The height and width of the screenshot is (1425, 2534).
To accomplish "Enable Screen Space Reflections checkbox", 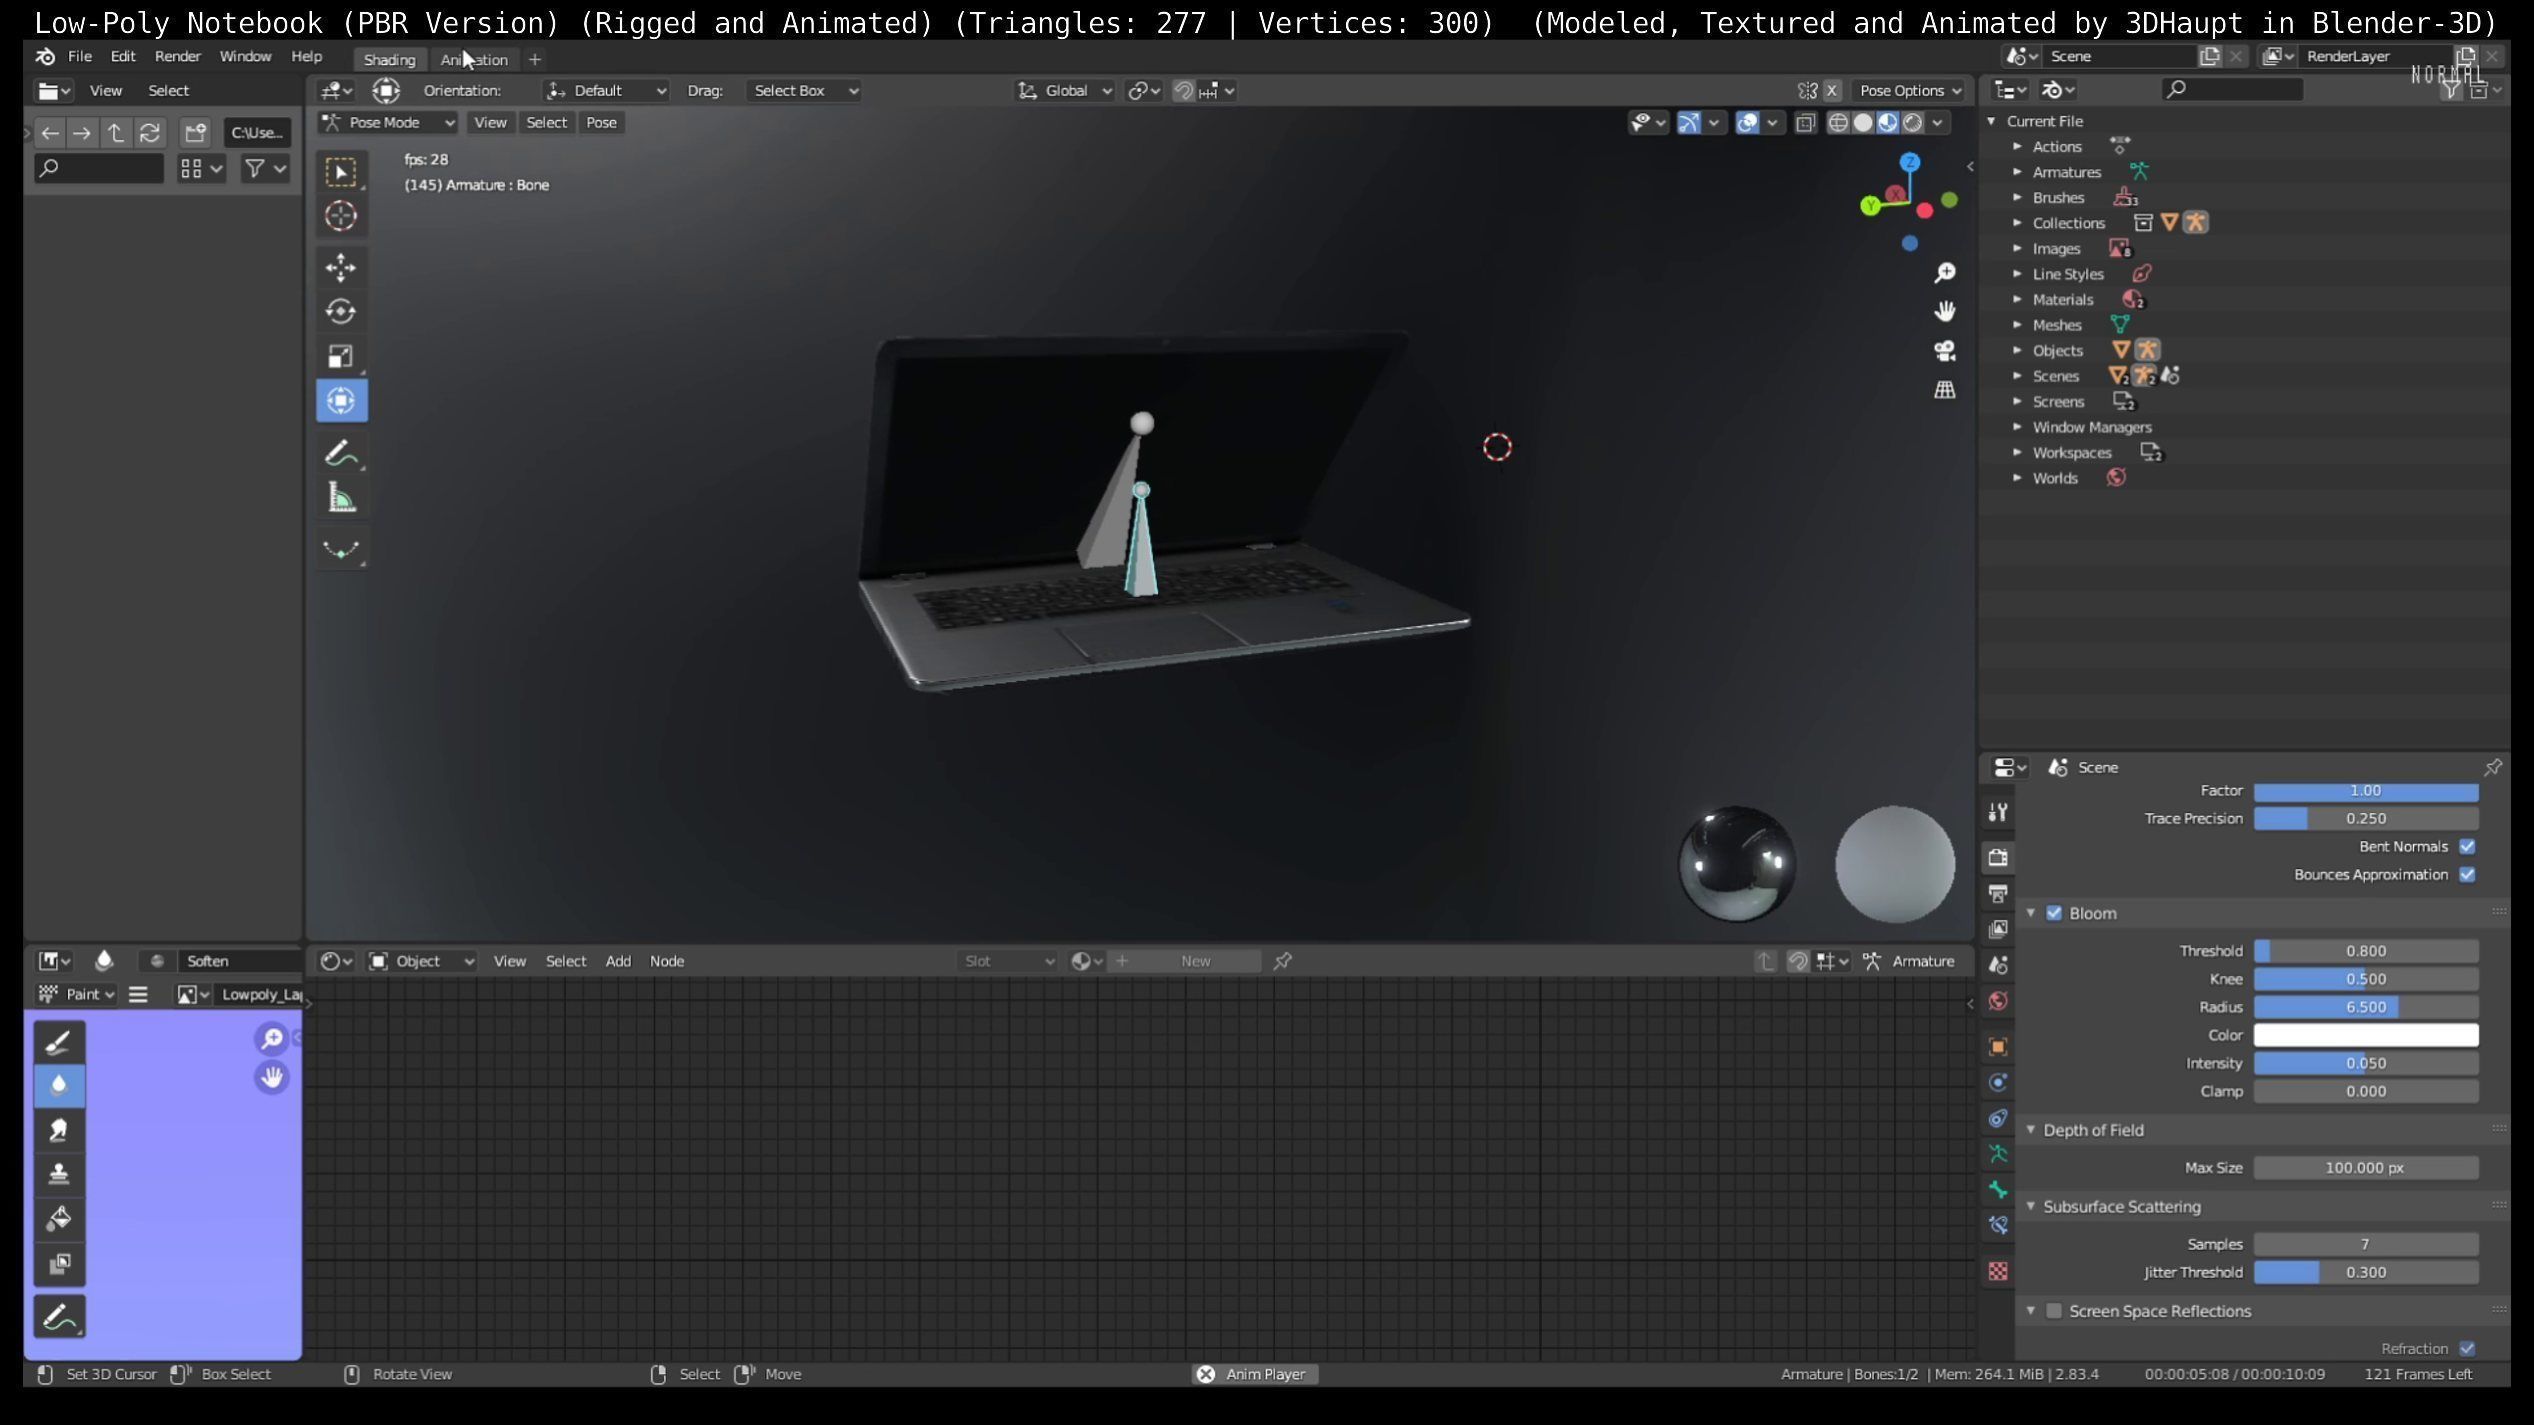I will tap(2054, 1311).
